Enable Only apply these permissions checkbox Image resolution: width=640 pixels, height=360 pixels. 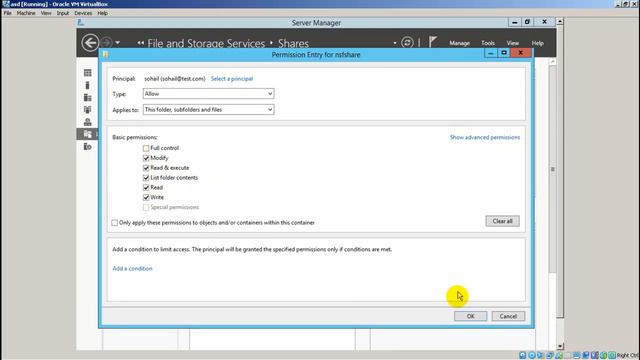point(115,223)
